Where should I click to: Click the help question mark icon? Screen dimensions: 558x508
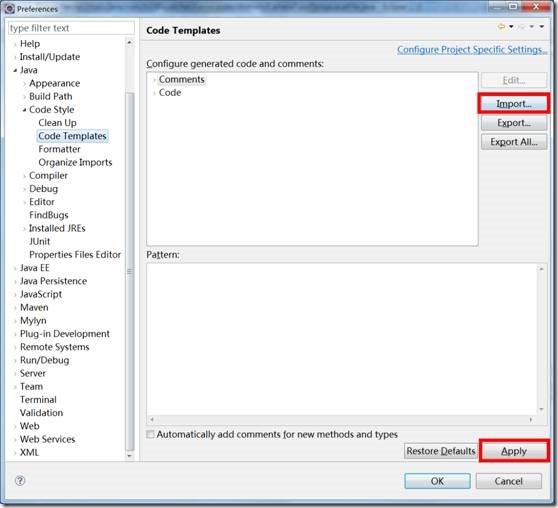20,481
